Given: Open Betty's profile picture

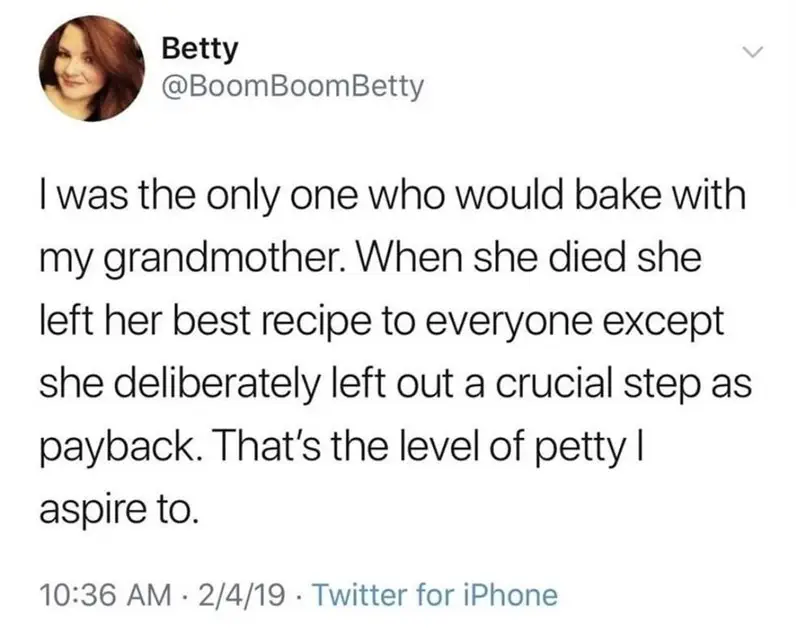Looking at the screenshot, I should (x=92, y=68).
